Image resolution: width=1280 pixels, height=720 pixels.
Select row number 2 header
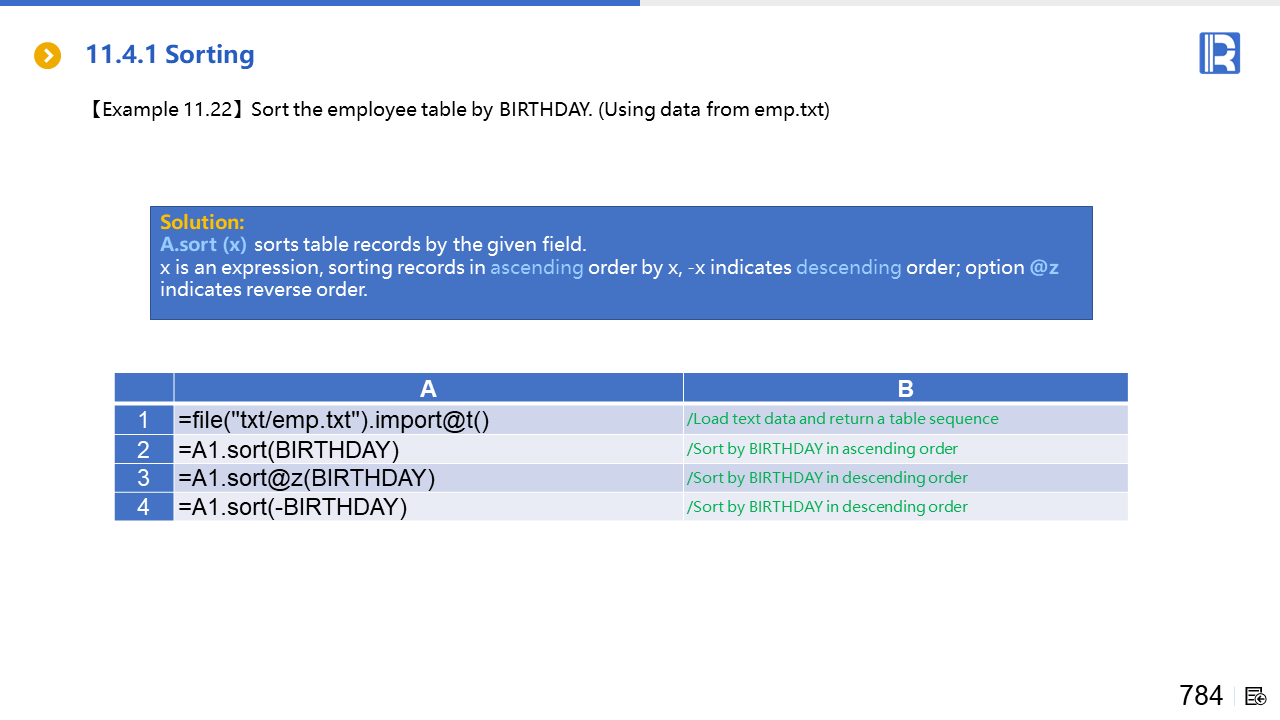tap(144, 449)
